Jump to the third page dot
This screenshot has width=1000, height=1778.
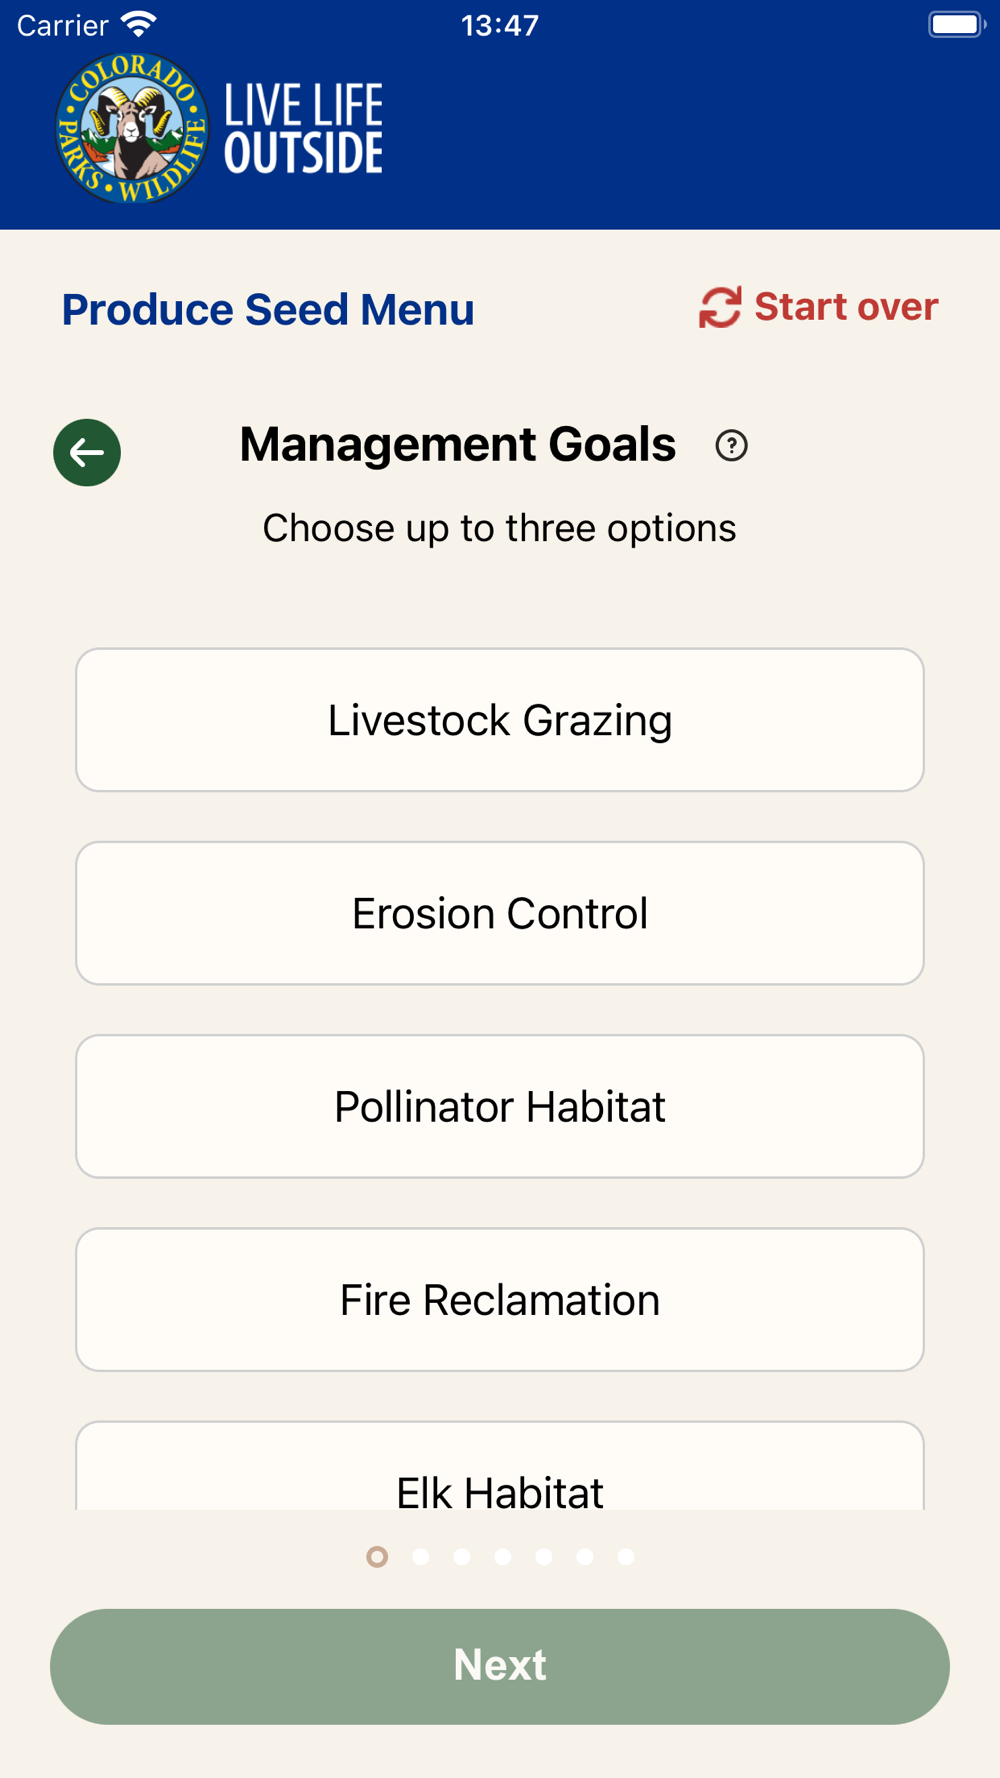click(462, 1557)
